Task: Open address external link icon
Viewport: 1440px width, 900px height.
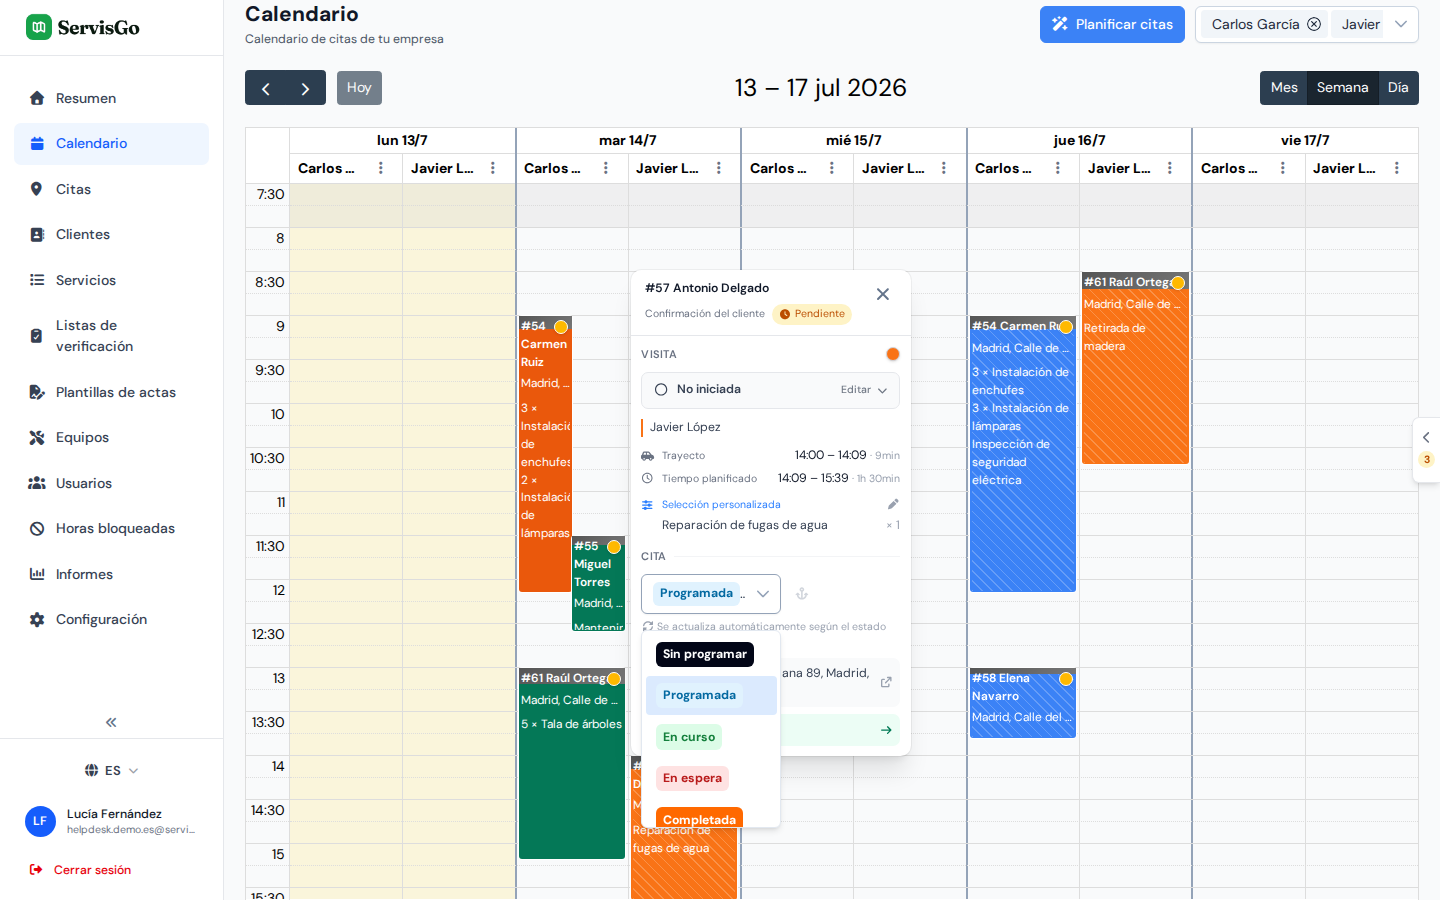Action: [886, 682]
